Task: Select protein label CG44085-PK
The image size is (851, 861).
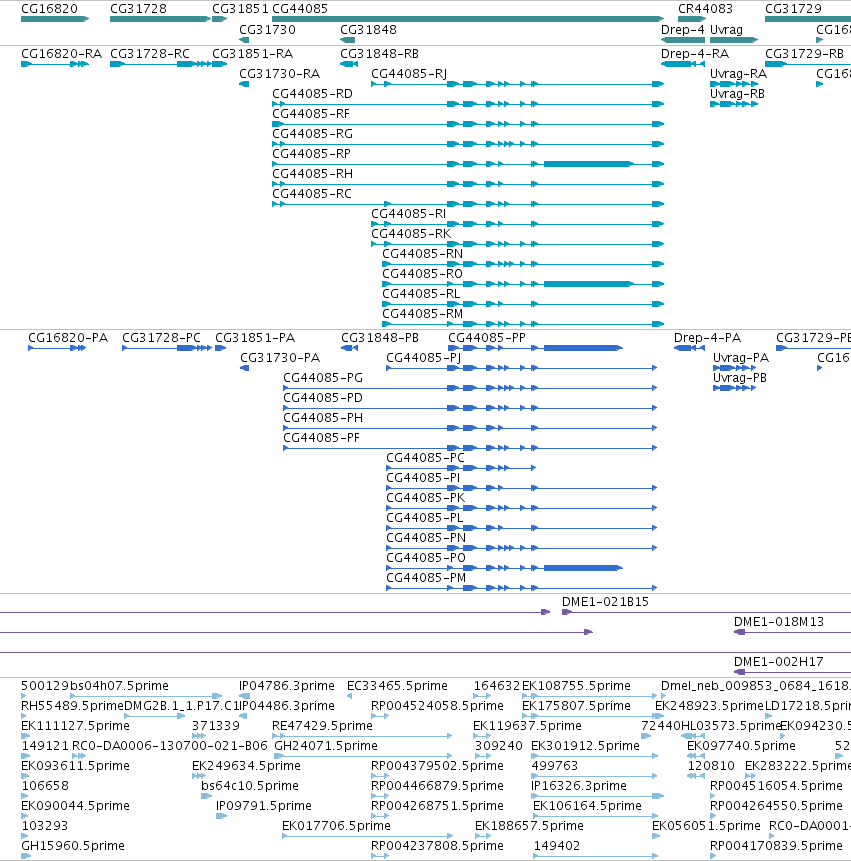Action: (426, 497)
